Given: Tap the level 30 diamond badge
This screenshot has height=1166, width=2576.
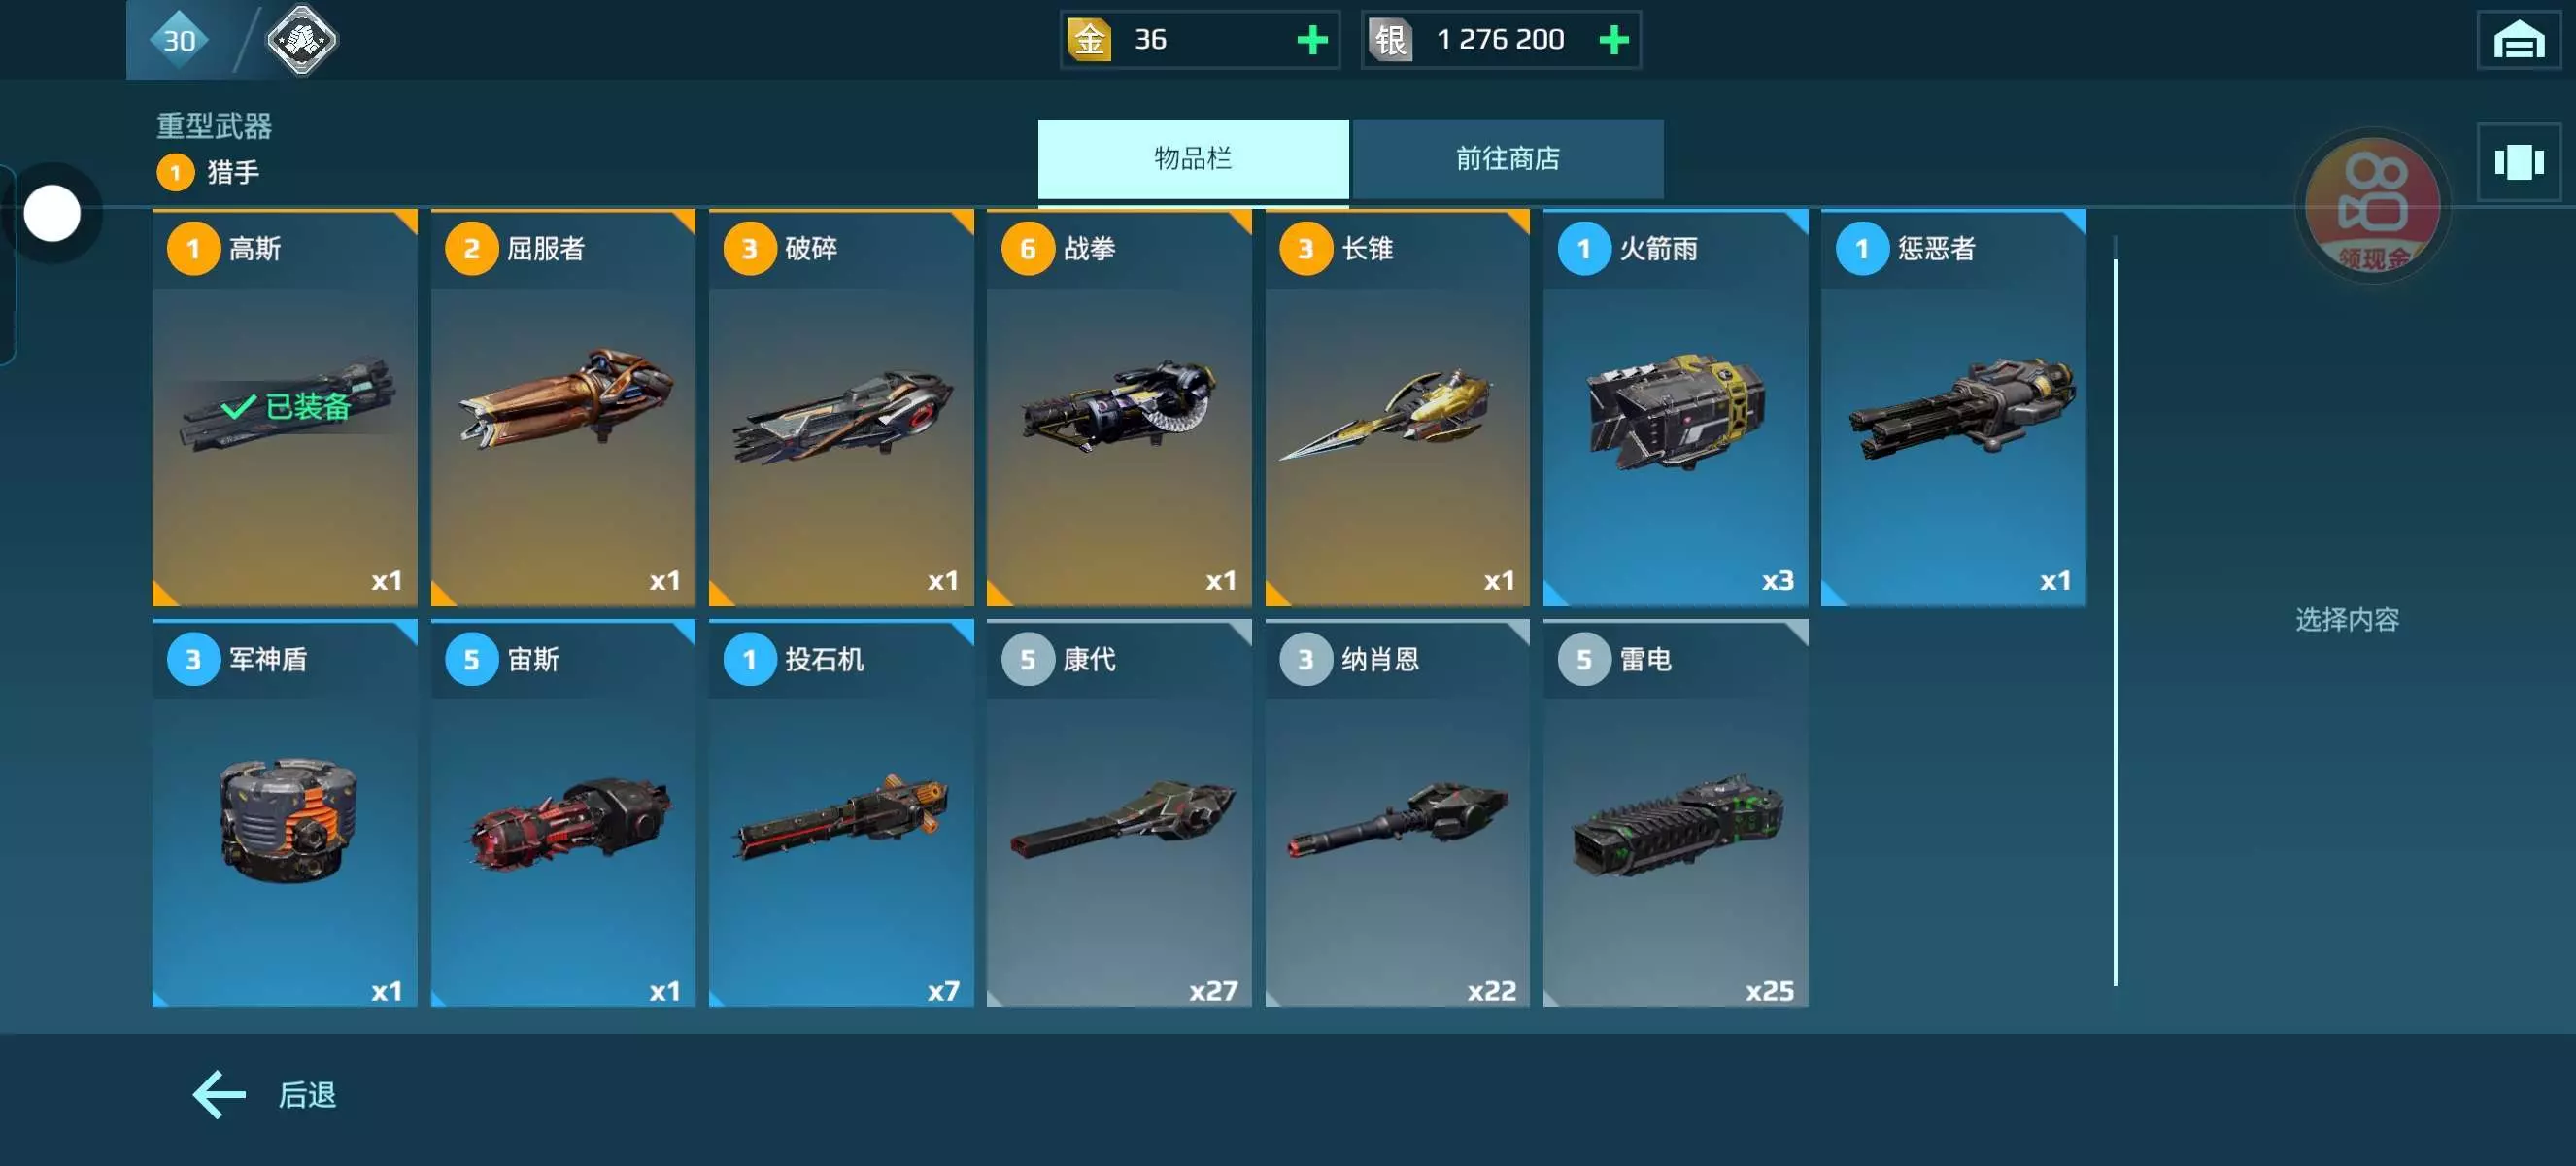Looking at the screenshot, I should pos(179,40).
